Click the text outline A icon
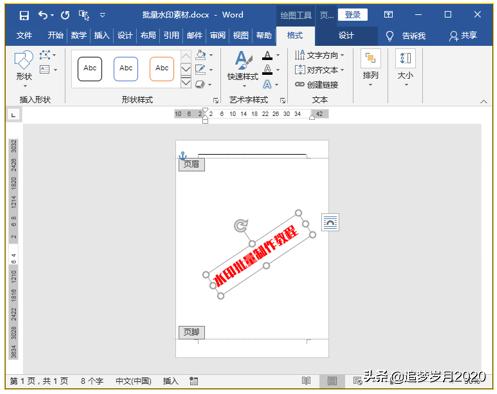 267,70
